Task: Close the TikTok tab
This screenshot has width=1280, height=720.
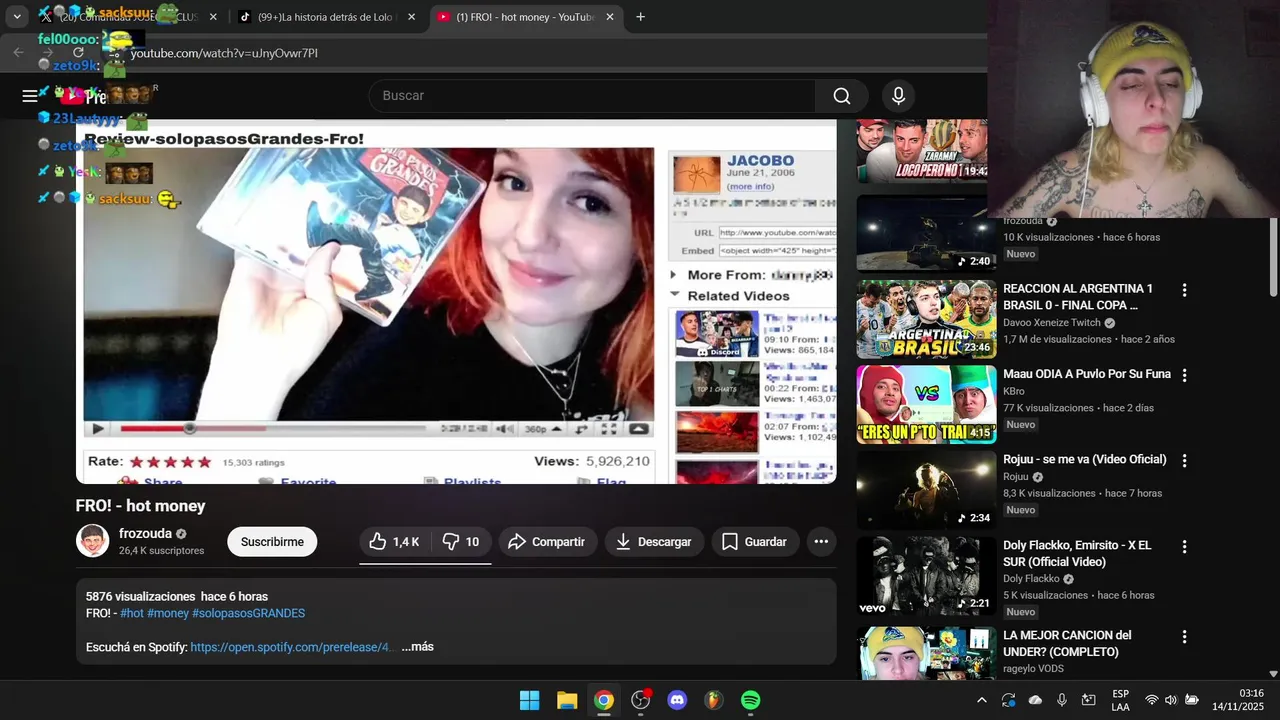Action: click(412, 17)
